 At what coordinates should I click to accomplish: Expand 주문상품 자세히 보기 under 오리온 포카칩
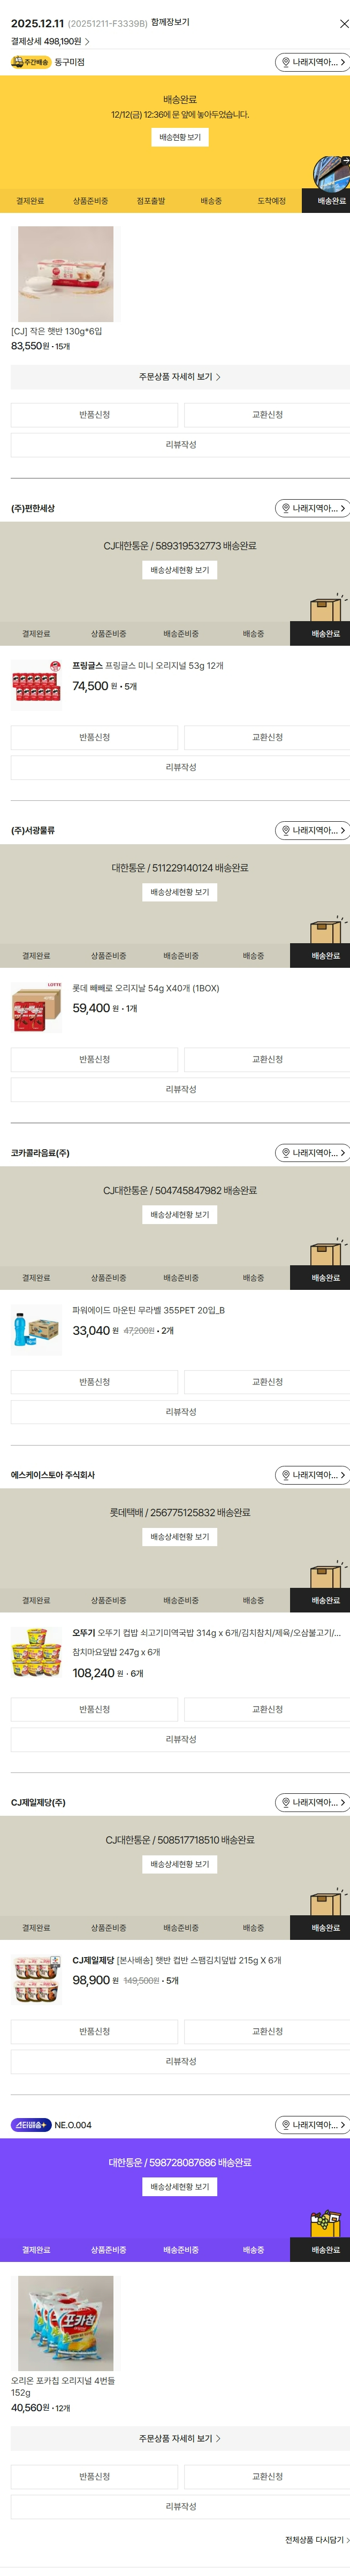pyautogui.click(x=180, y=2438)
